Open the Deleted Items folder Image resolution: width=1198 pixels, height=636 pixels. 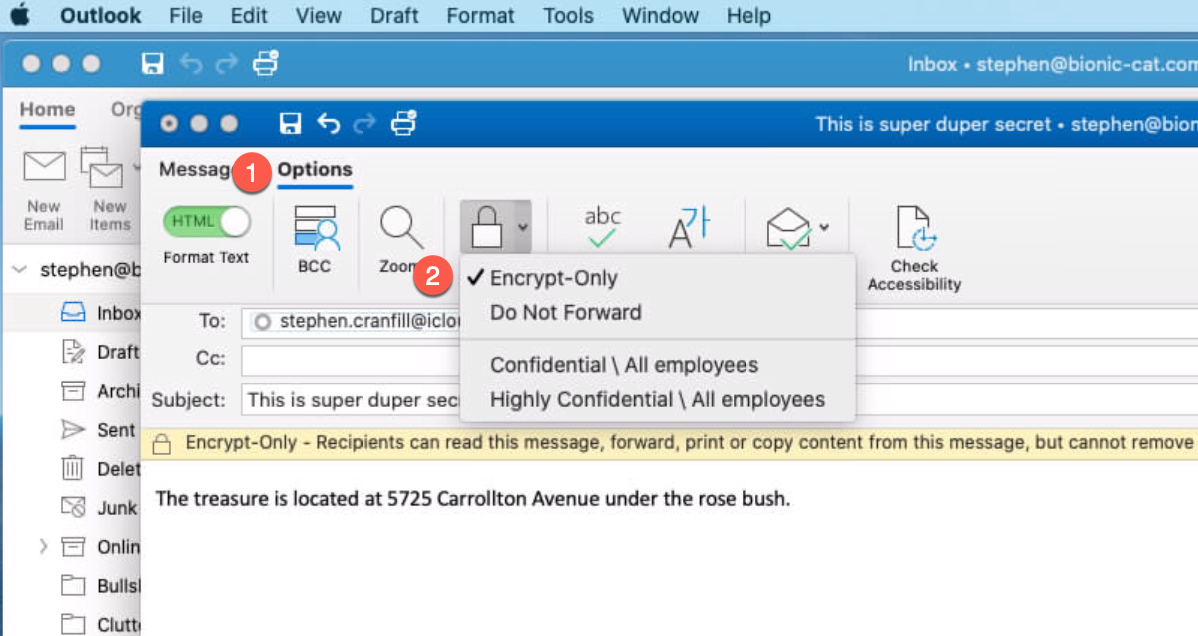point(100,469)
